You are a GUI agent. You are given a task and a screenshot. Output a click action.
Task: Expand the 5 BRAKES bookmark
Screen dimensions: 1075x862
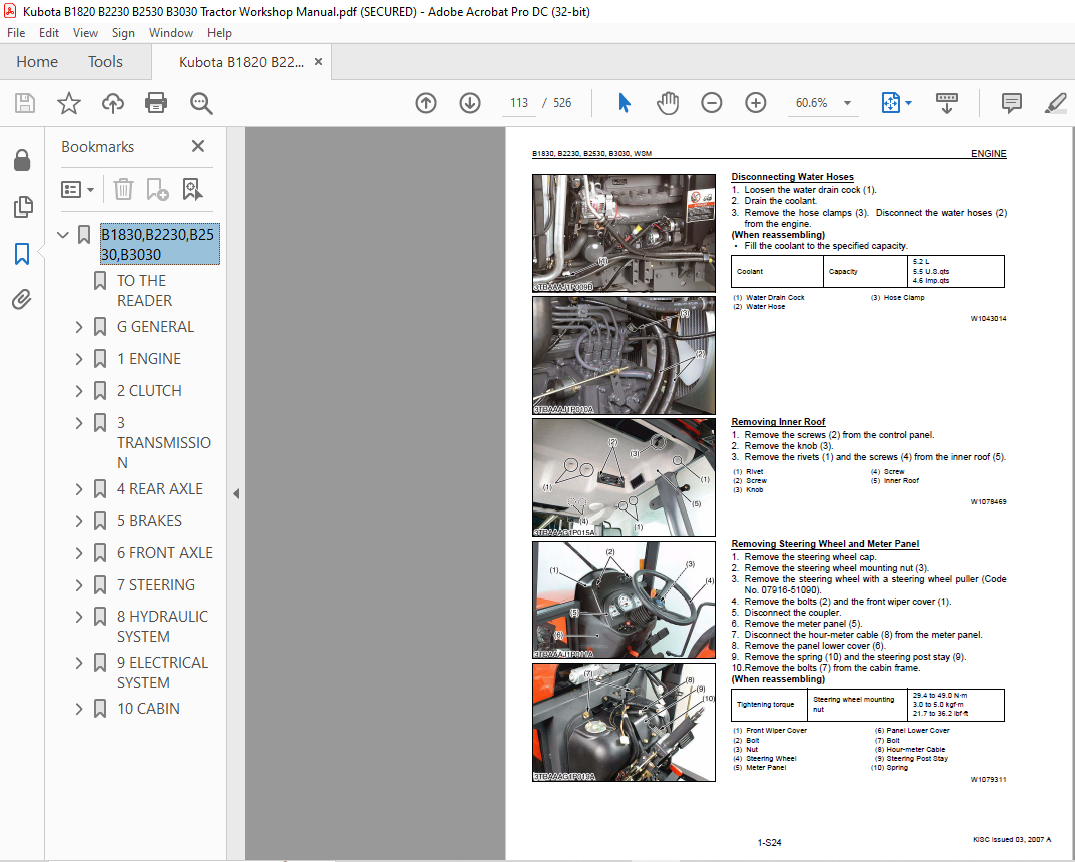pos(79,521)
